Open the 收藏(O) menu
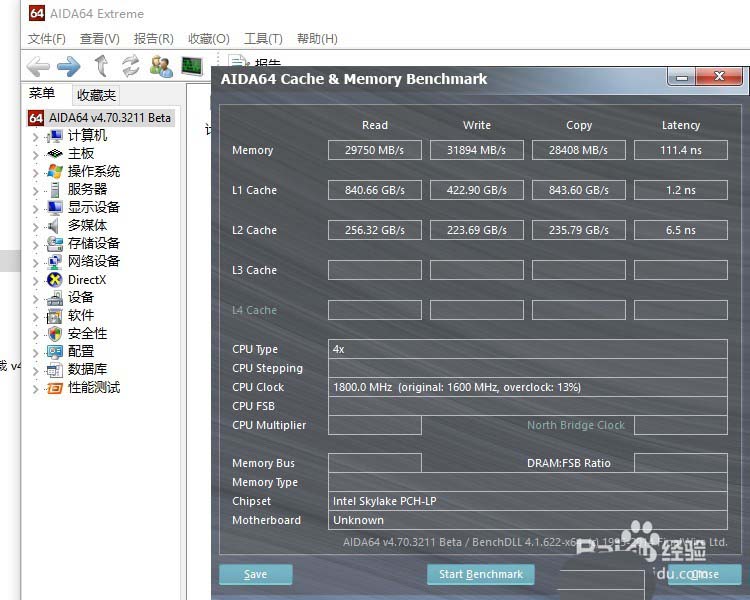 (209, 39)
